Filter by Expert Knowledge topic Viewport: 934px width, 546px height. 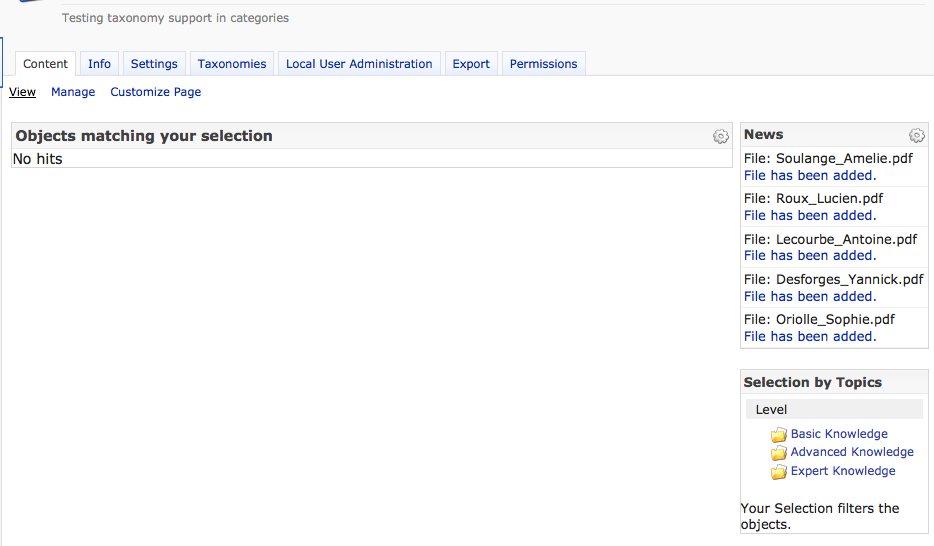tap(843, 471)
